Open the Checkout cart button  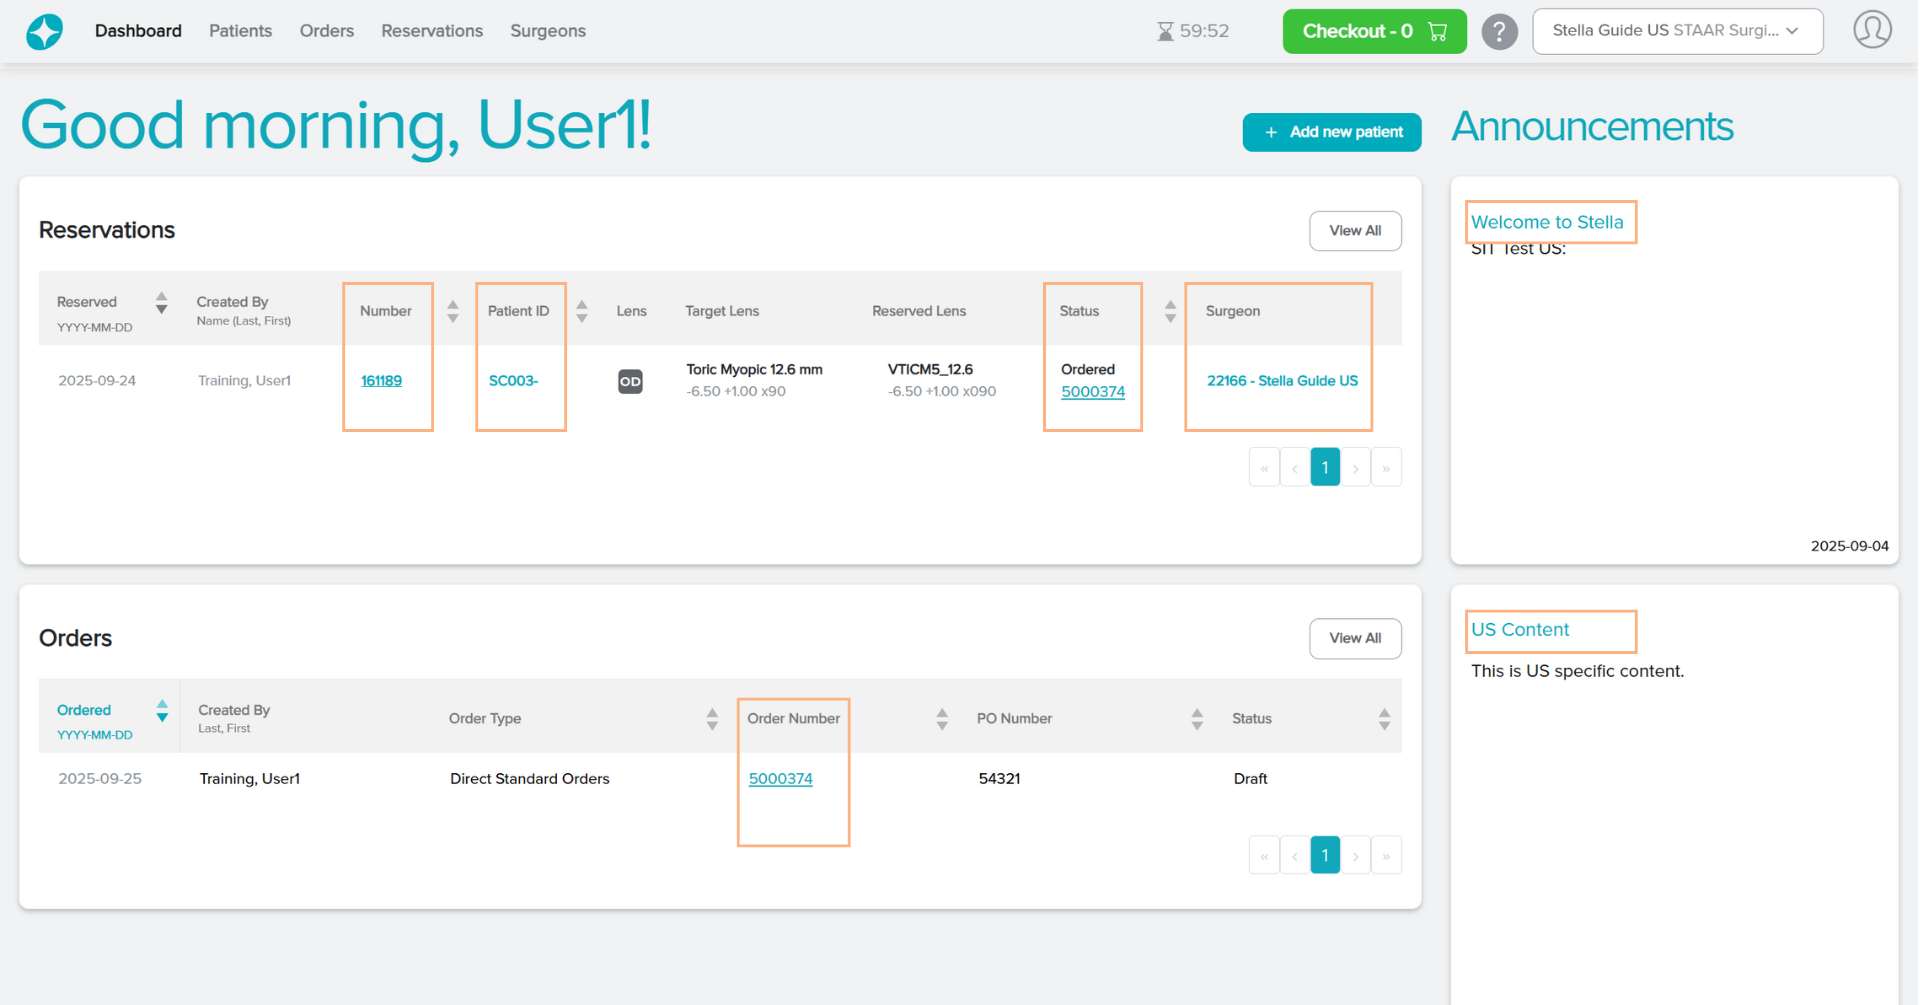[1374, 31]
